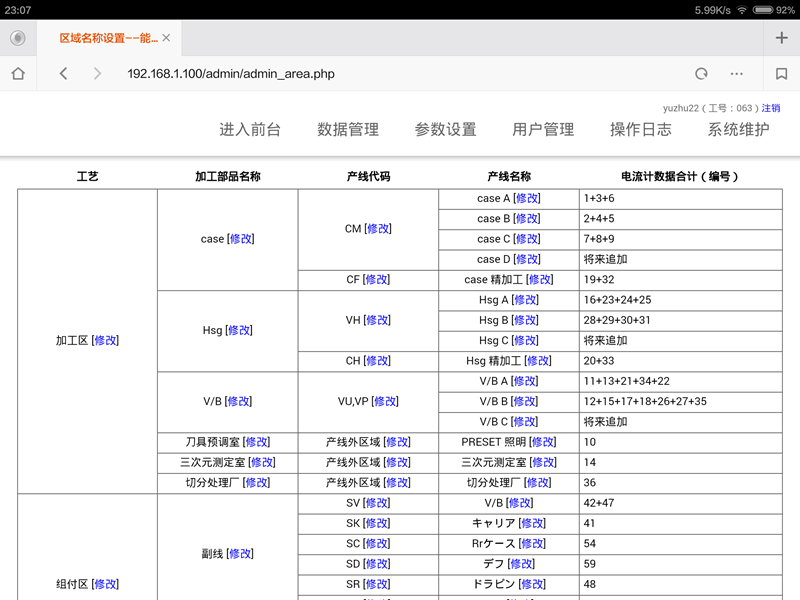Image resolution: width=800 pixels, height=600 pixels.
Task: Open the browser three-dot menu
Action: pos(737,73)
